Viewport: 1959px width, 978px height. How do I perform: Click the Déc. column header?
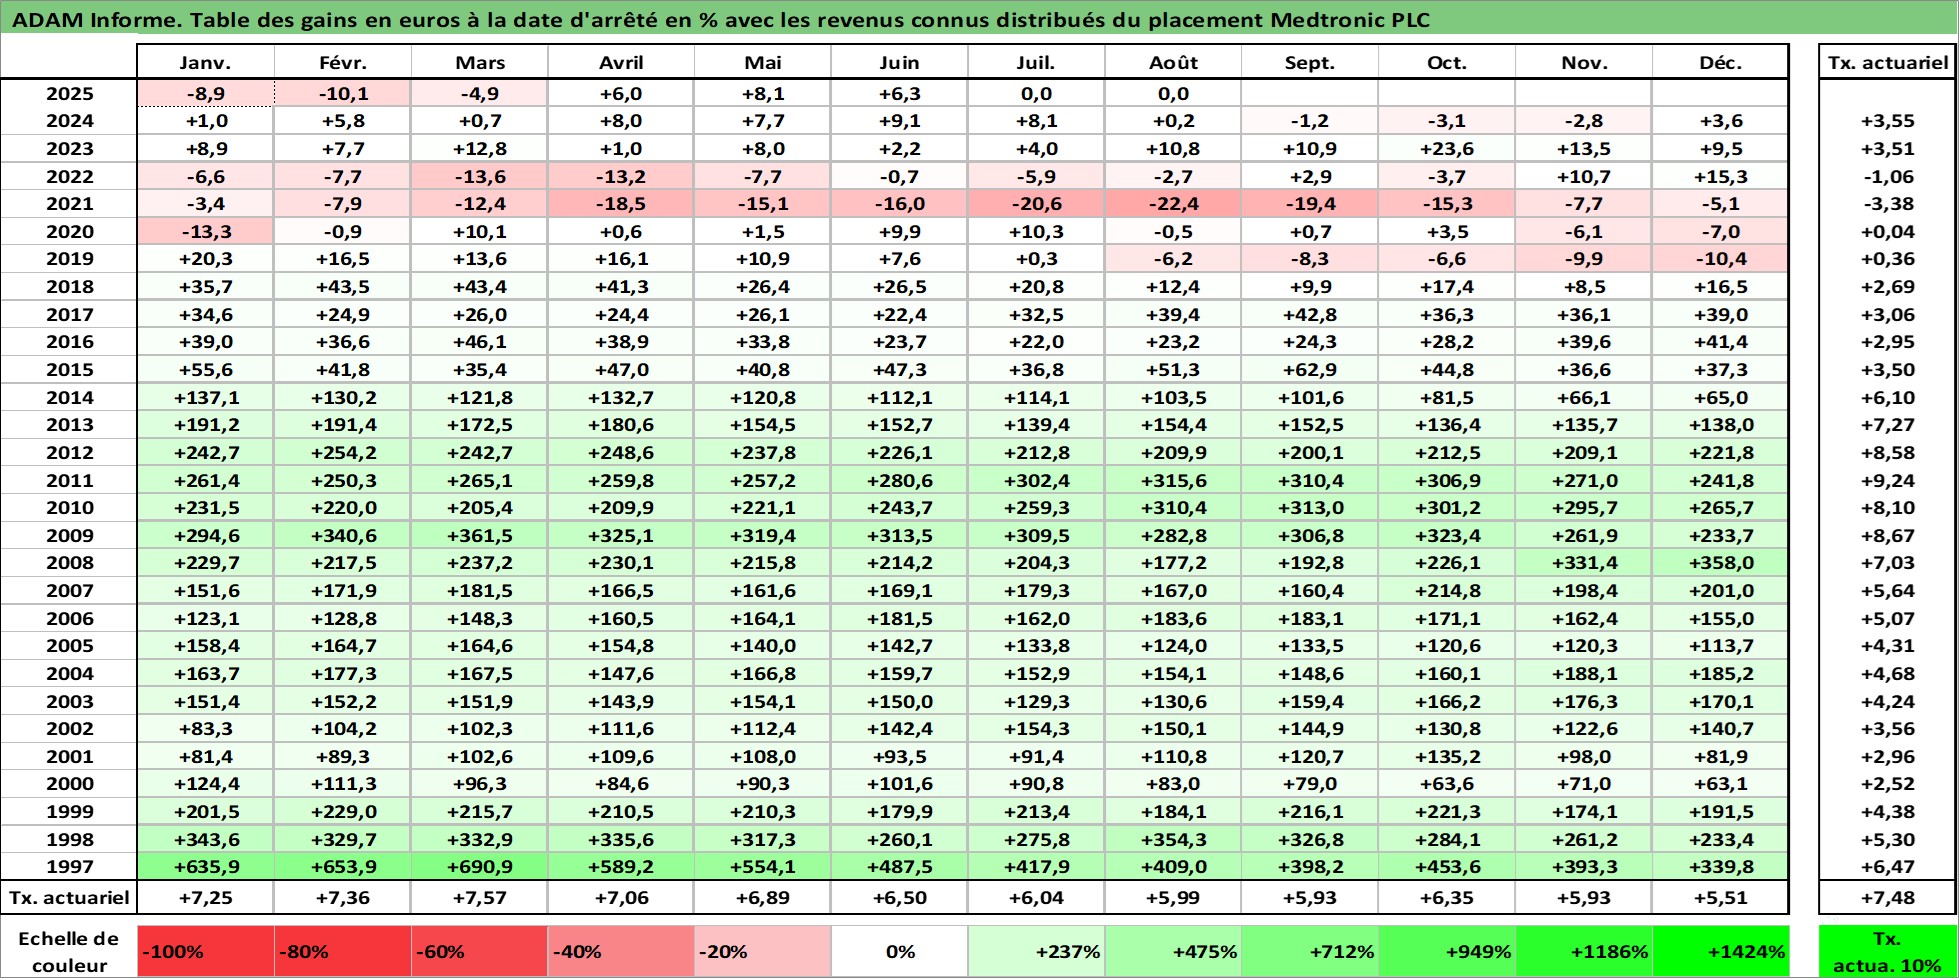coord(1720,62)
